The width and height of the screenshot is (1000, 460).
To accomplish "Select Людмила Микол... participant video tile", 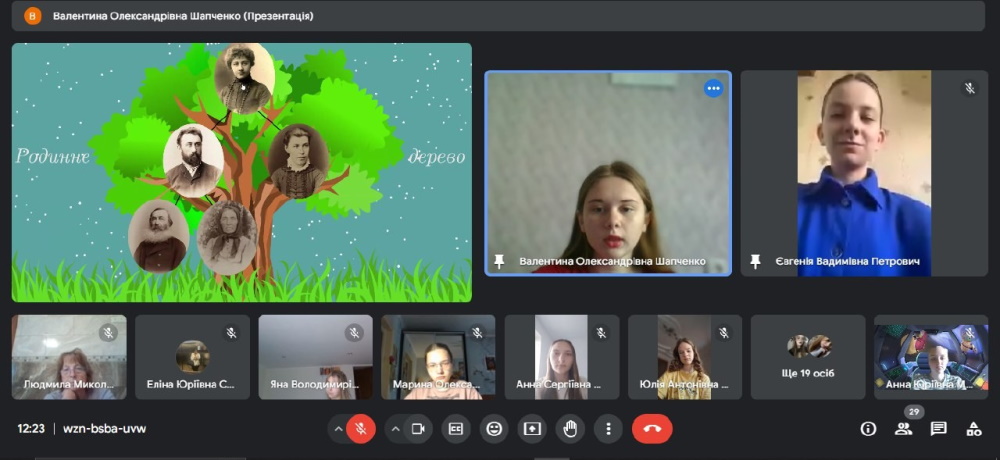I will click(x=69, y=357).
